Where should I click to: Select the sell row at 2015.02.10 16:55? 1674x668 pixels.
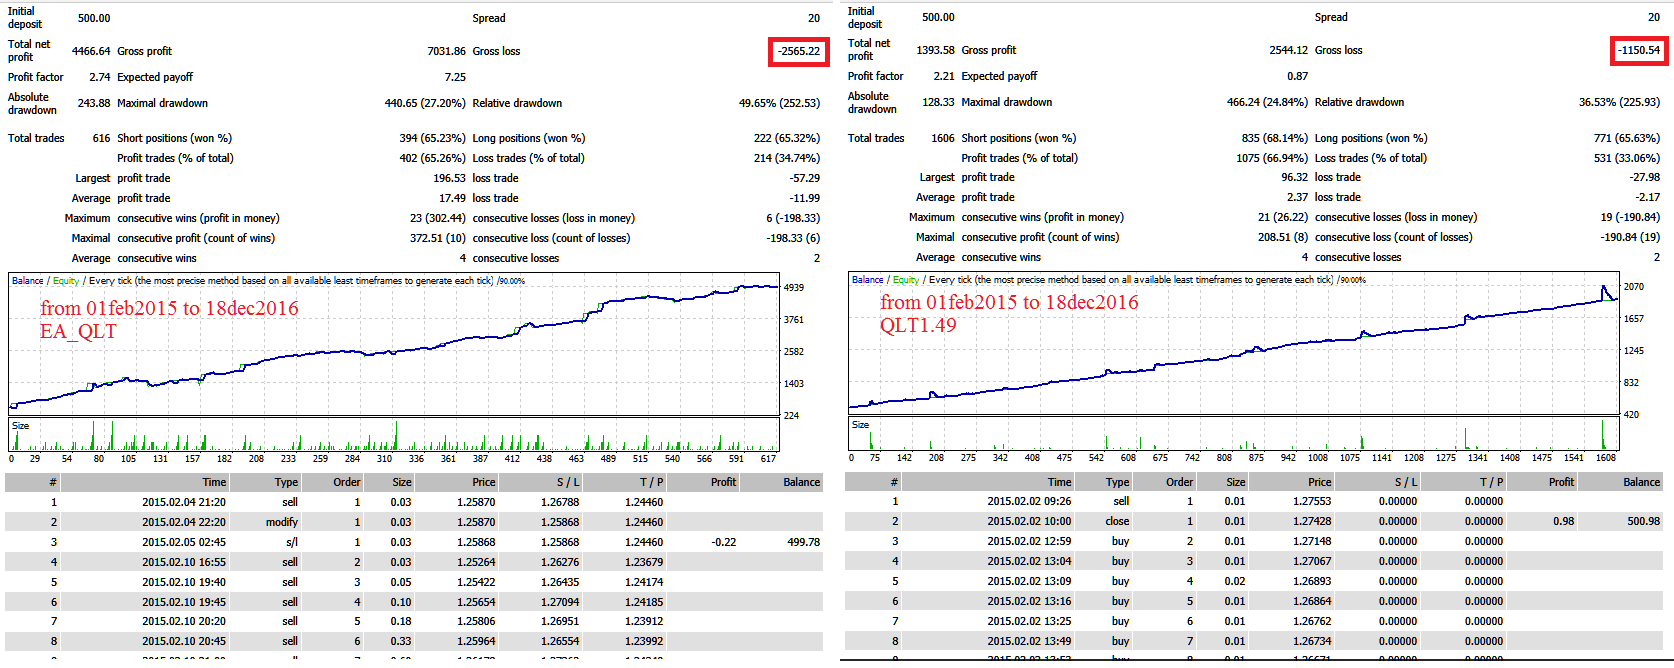tap(414, 562)
